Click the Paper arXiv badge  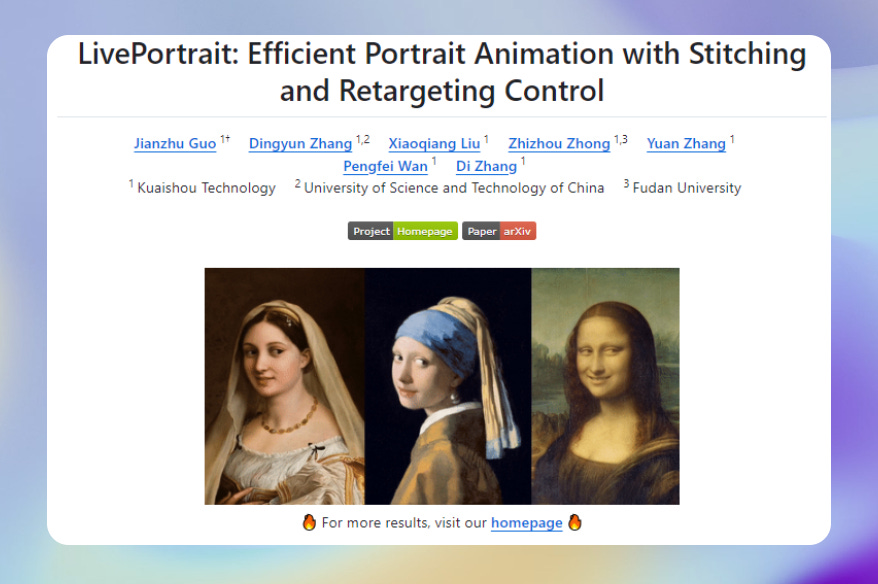[499, 231]
